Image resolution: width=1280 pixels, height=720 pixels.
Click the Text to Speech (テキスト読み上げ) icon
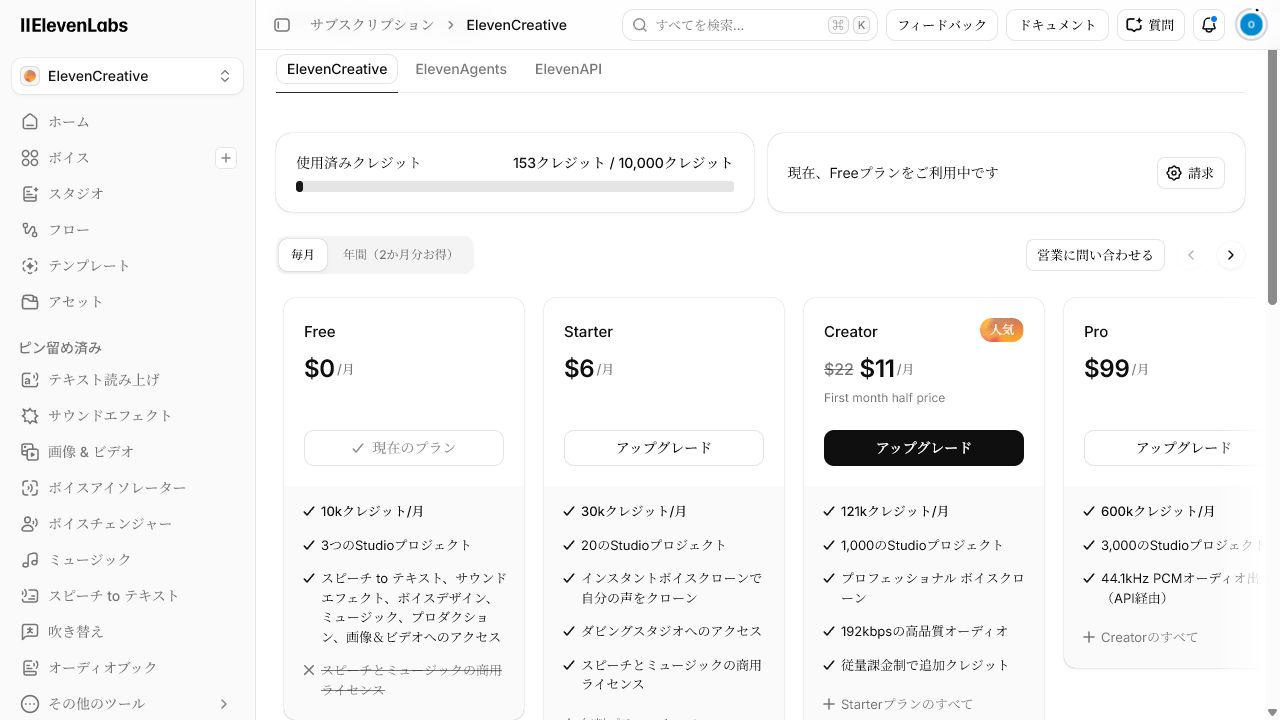[x=30, y=379]
